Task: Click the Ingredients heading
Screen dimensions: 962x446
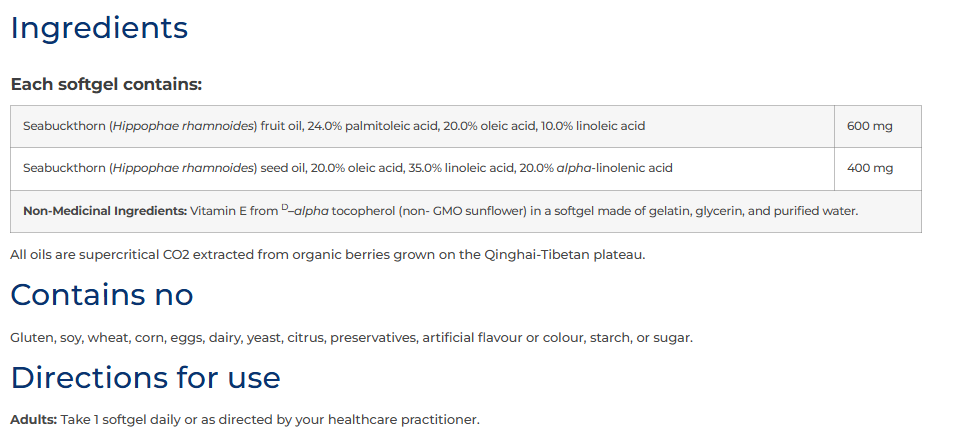Action: point(99,29)
